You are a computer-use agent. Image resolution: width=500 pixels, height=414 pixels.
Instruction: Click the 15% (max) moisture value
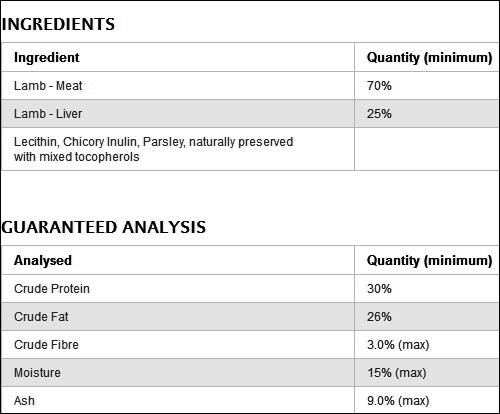tap(397, 373)
